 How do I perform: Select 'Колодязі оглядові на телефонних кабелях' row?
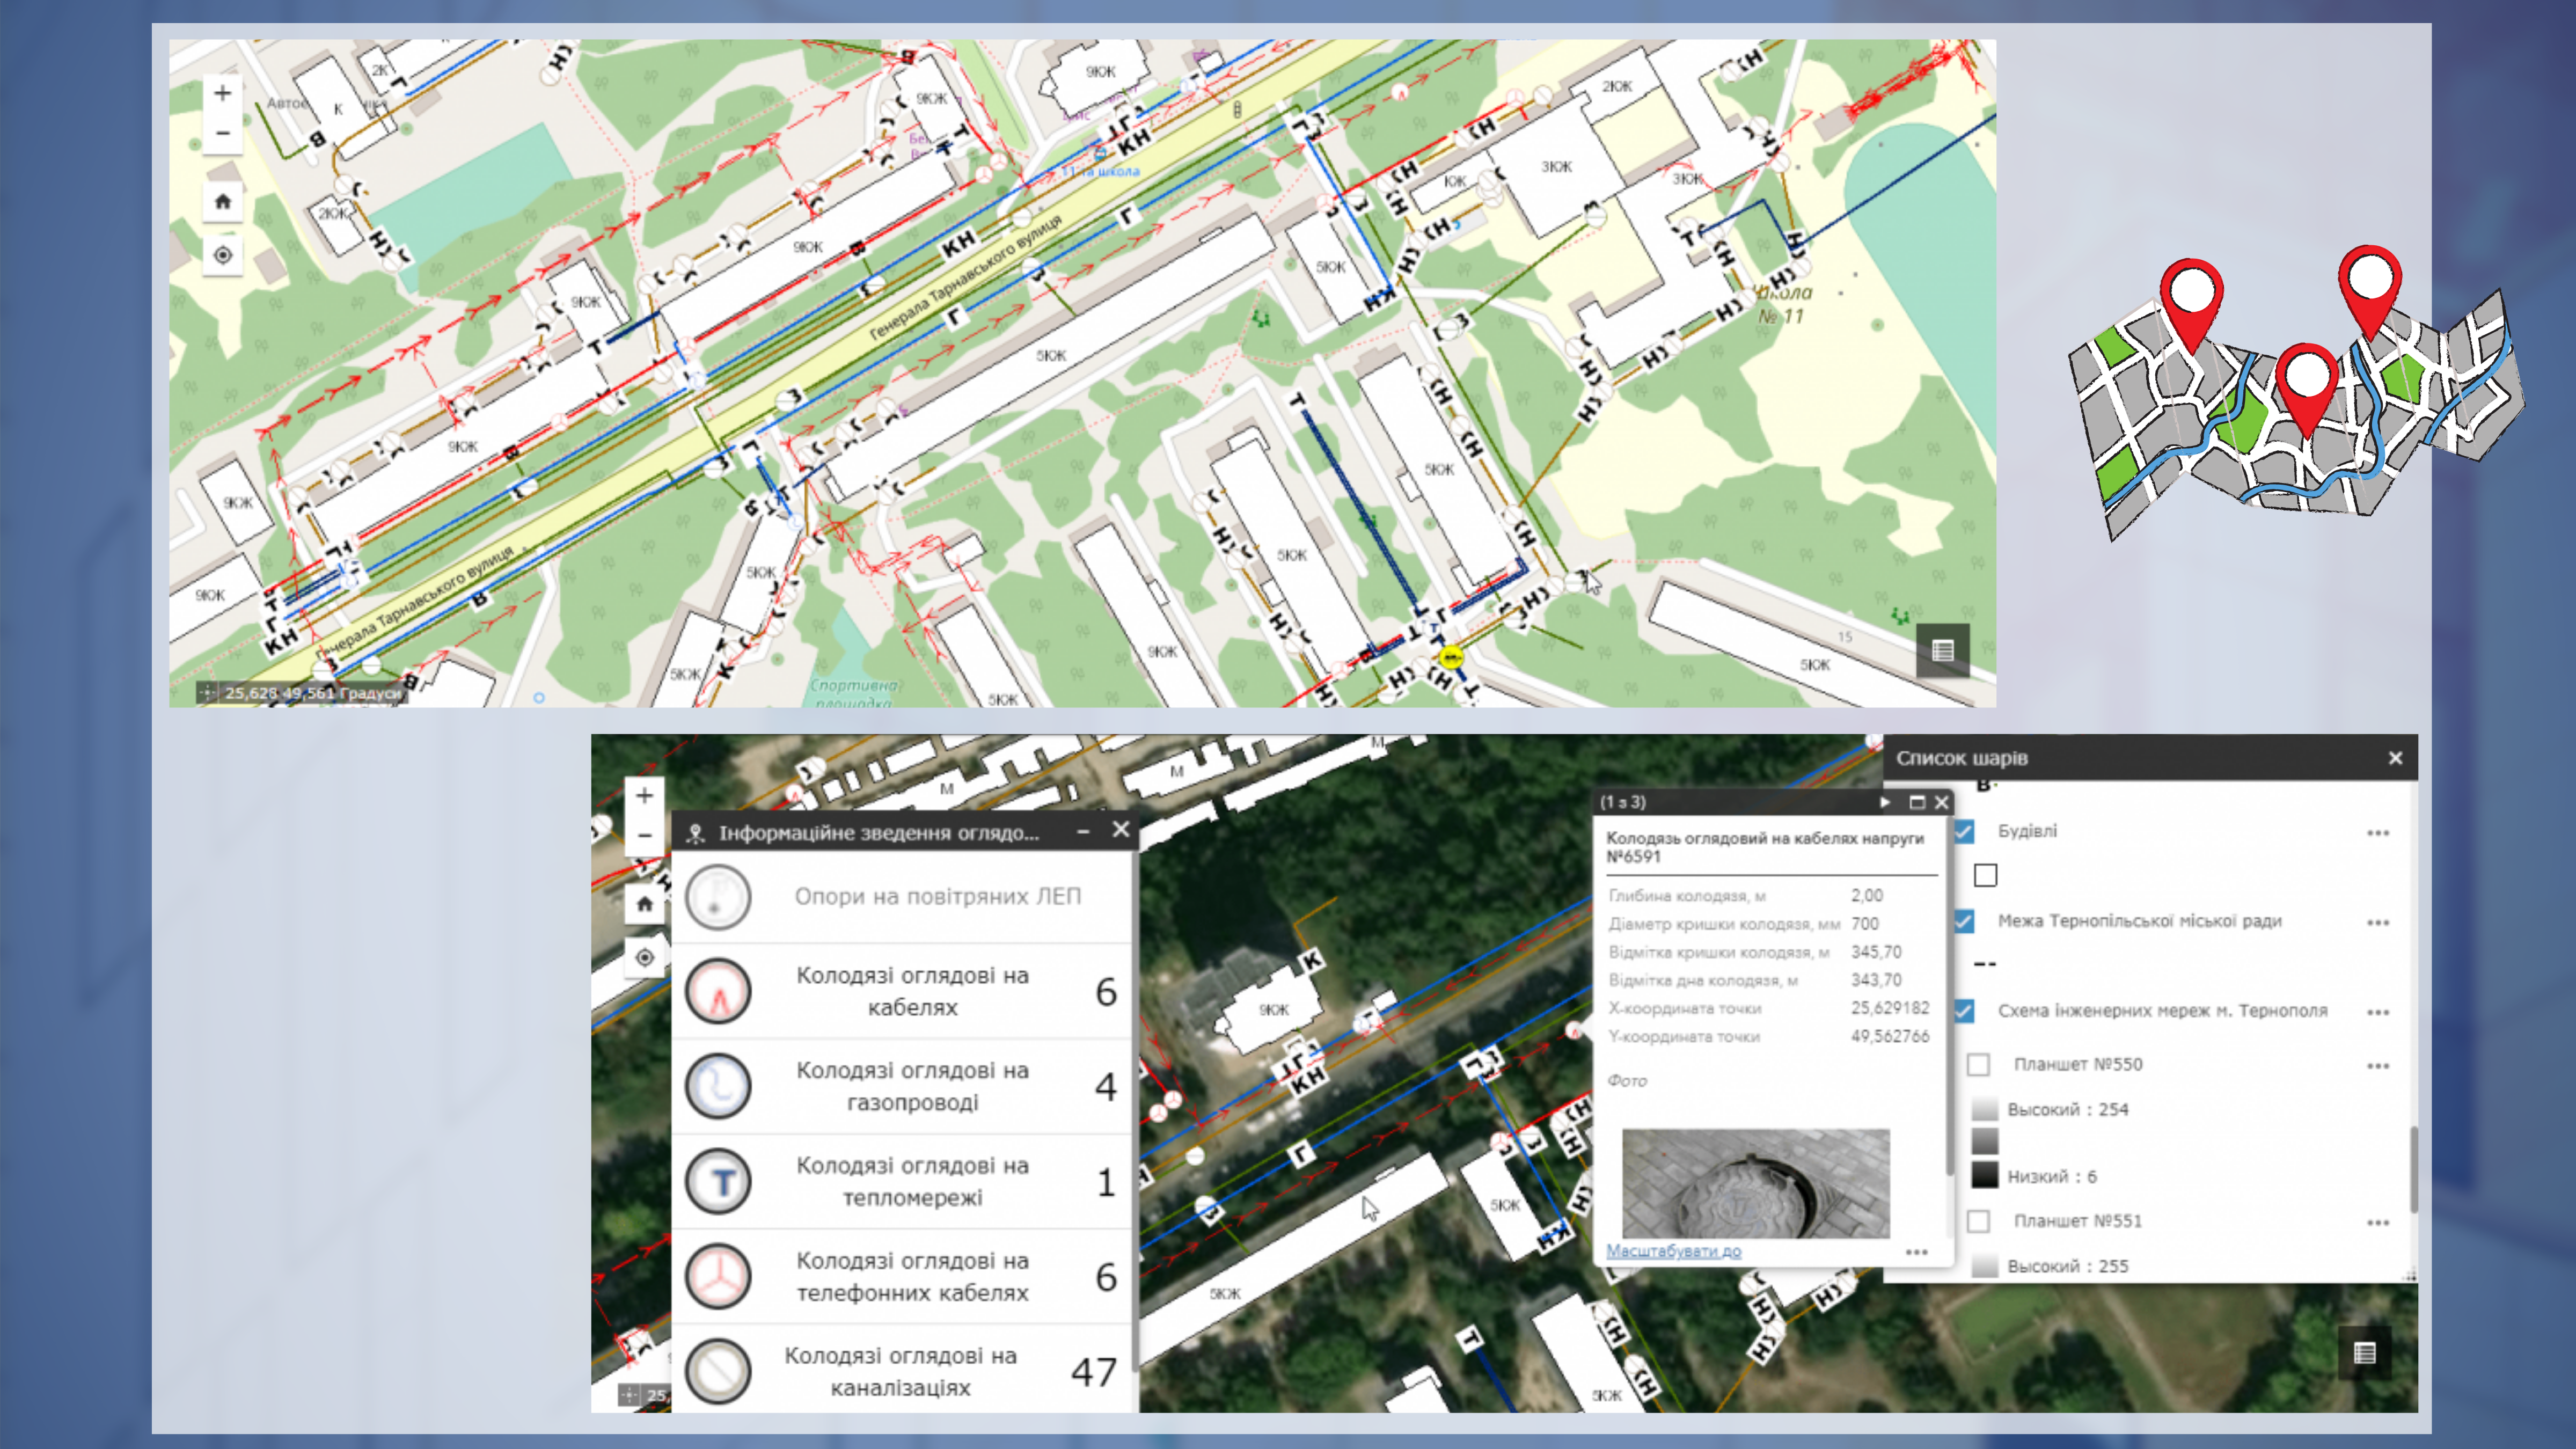902,1276
